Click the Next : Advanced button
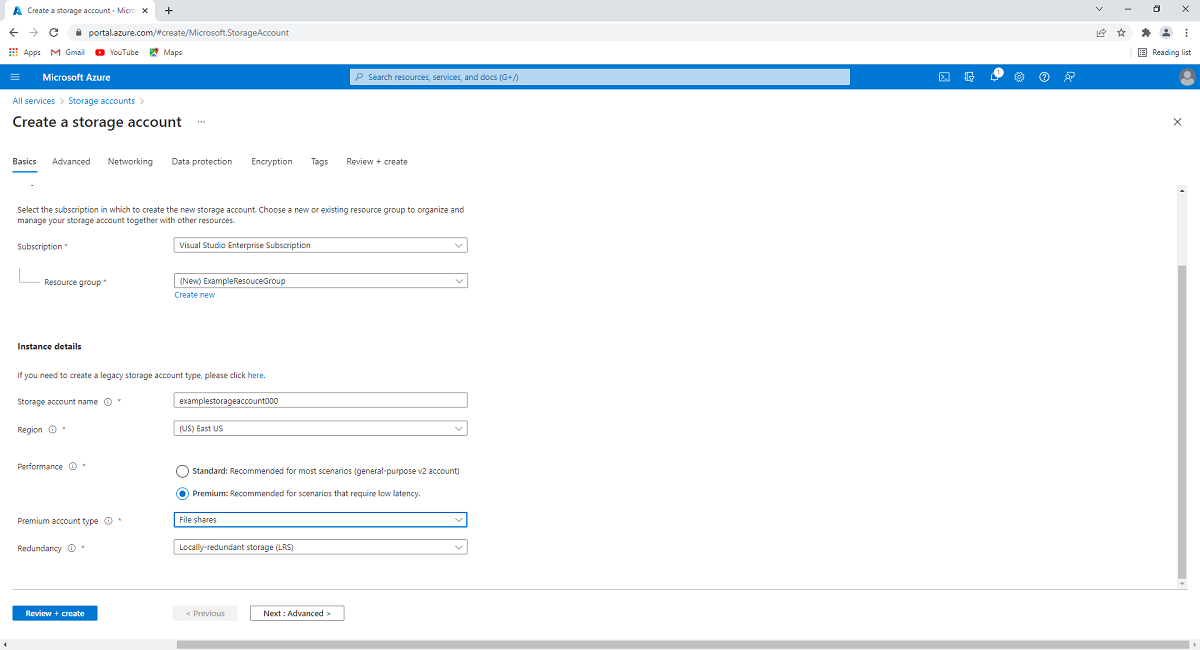This screenshot has width=1200, height=650. coord(297,613)
